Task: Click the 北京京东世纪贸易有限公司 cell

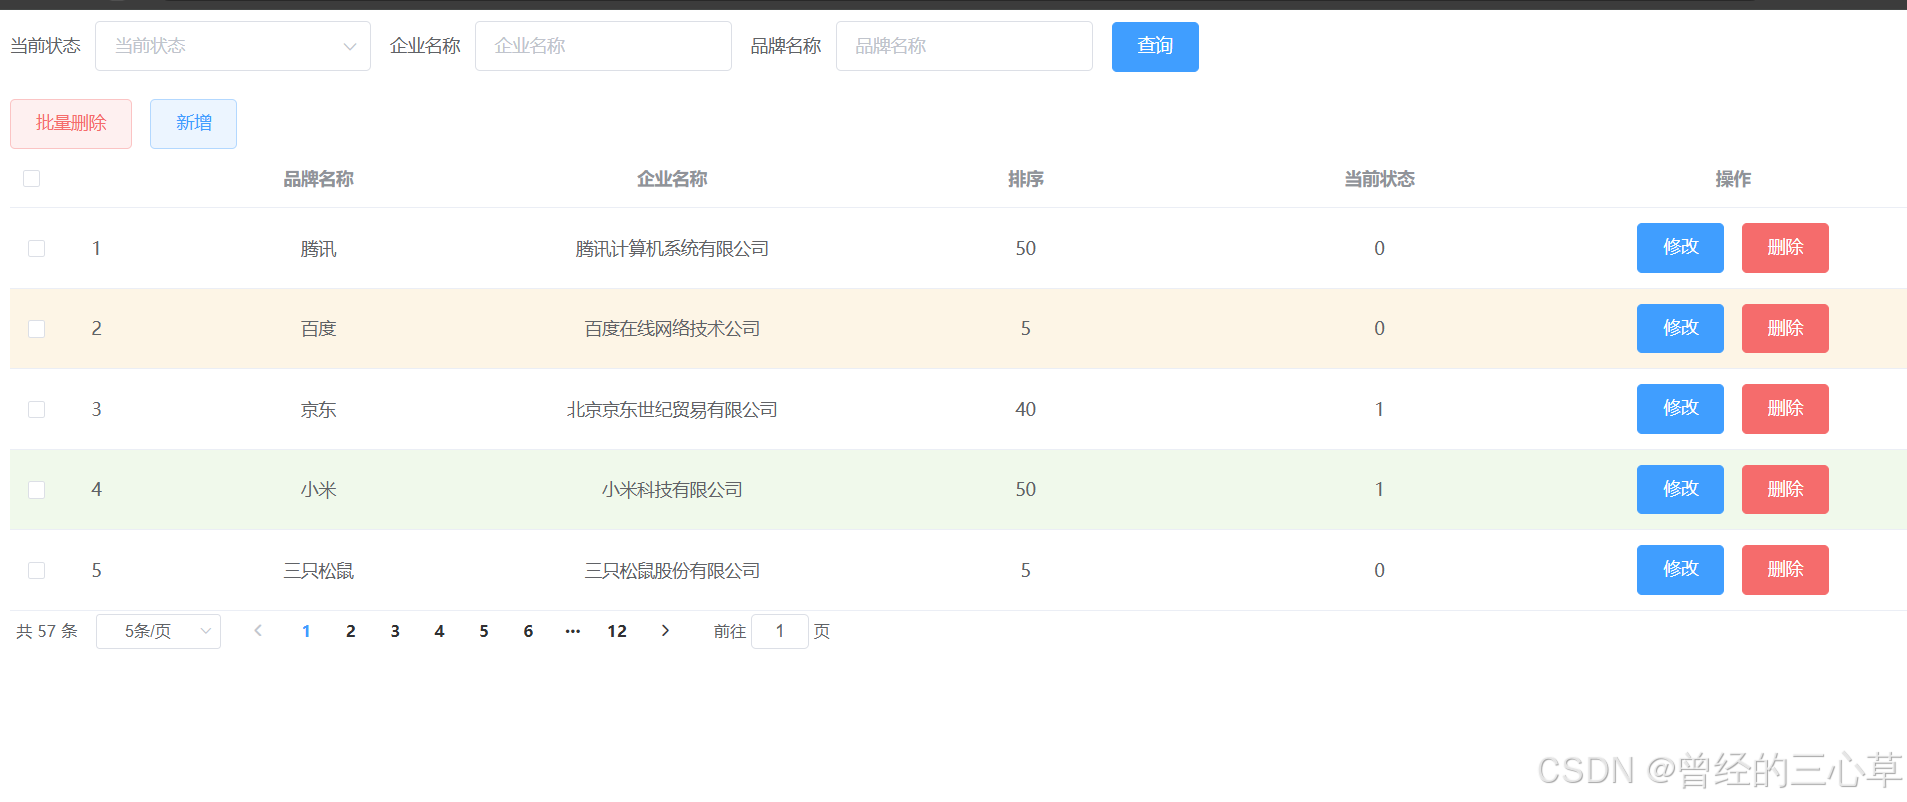Action: click(x=672, y=409)
